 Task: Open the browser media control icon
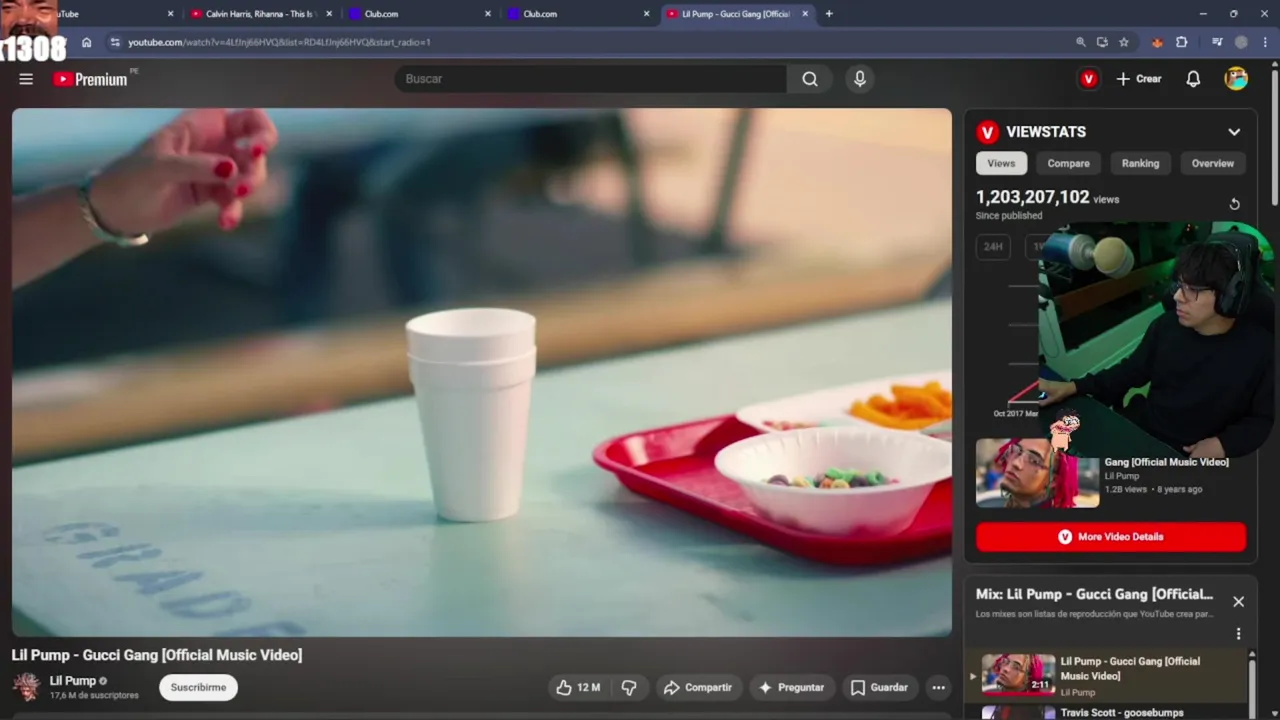coord(1217,42)
